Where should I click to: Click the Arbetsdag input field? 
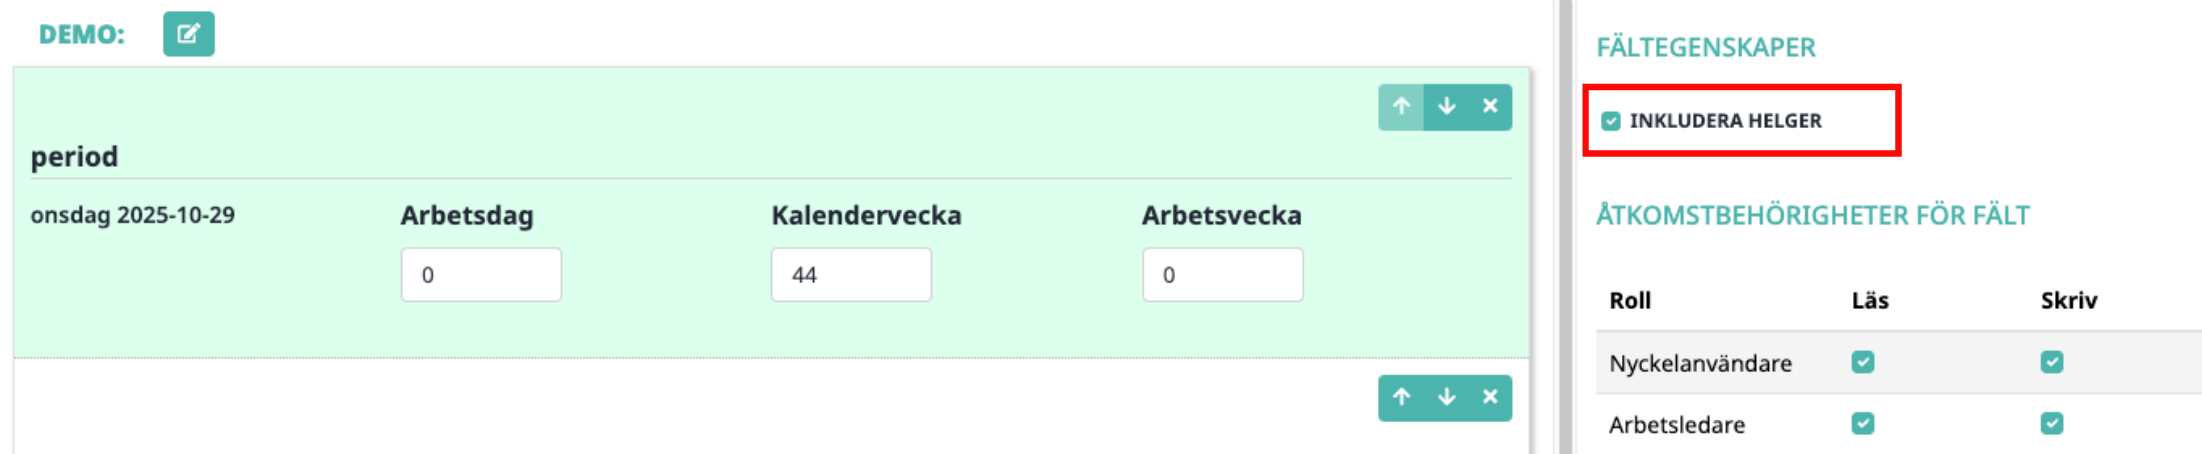(481, 275)
